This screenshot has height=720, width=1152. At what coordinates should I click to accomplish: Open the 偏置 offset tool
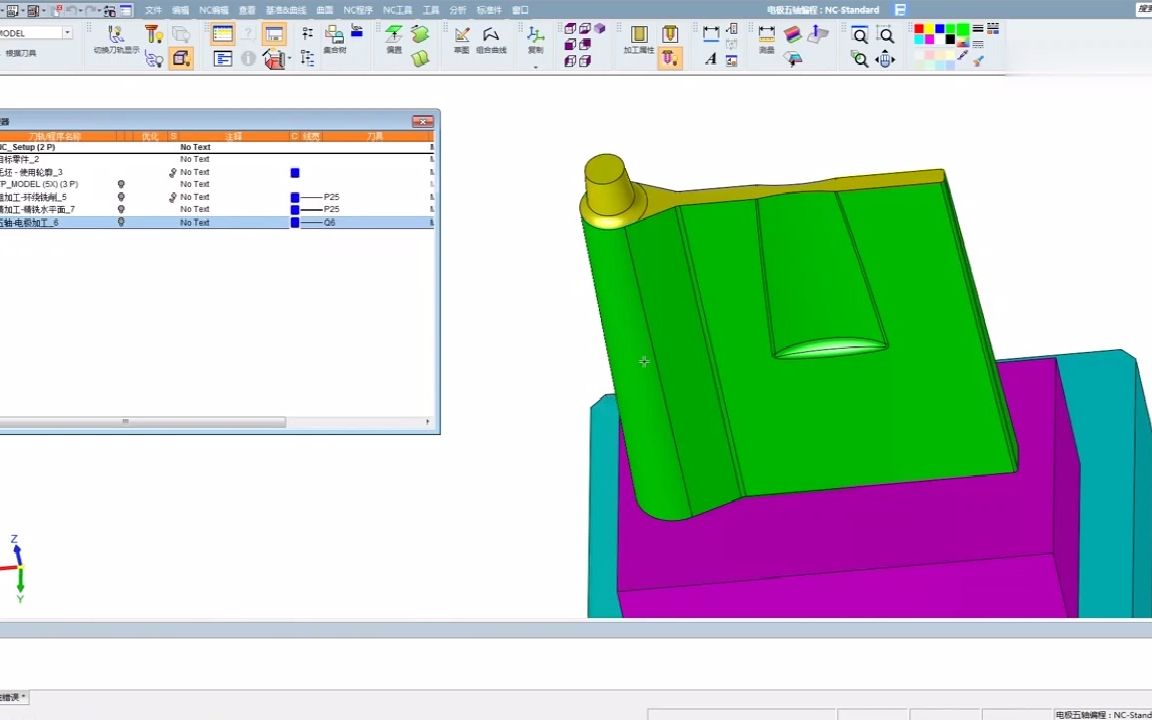click(395, 35)
